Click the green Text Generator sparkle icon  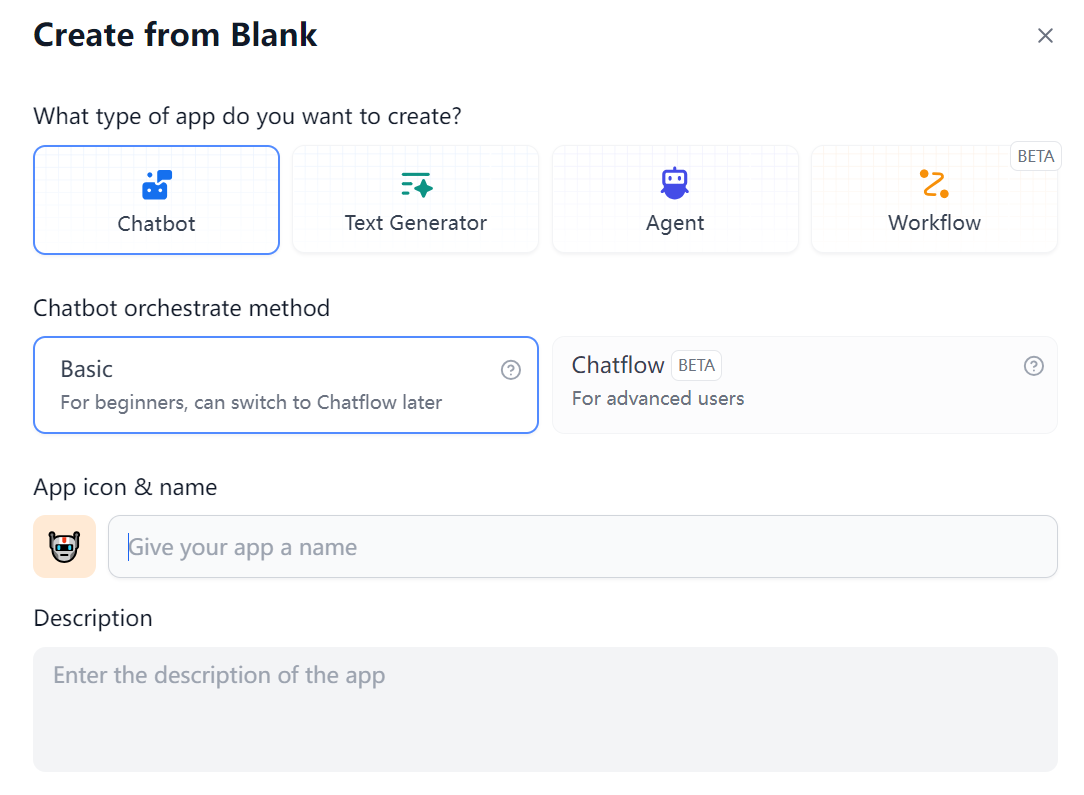click(416, 185)
